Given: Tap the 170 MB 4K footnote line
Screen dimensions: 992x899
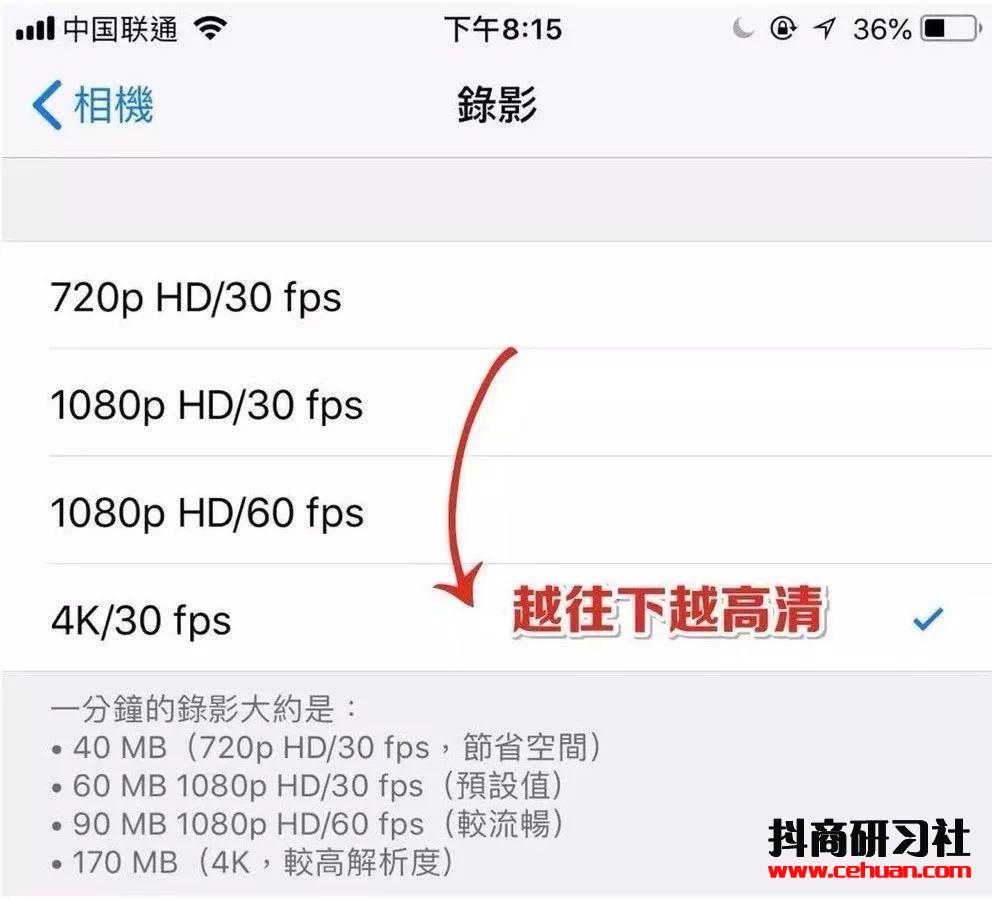Looking at the screenshot, I should (x=253, y=862).
